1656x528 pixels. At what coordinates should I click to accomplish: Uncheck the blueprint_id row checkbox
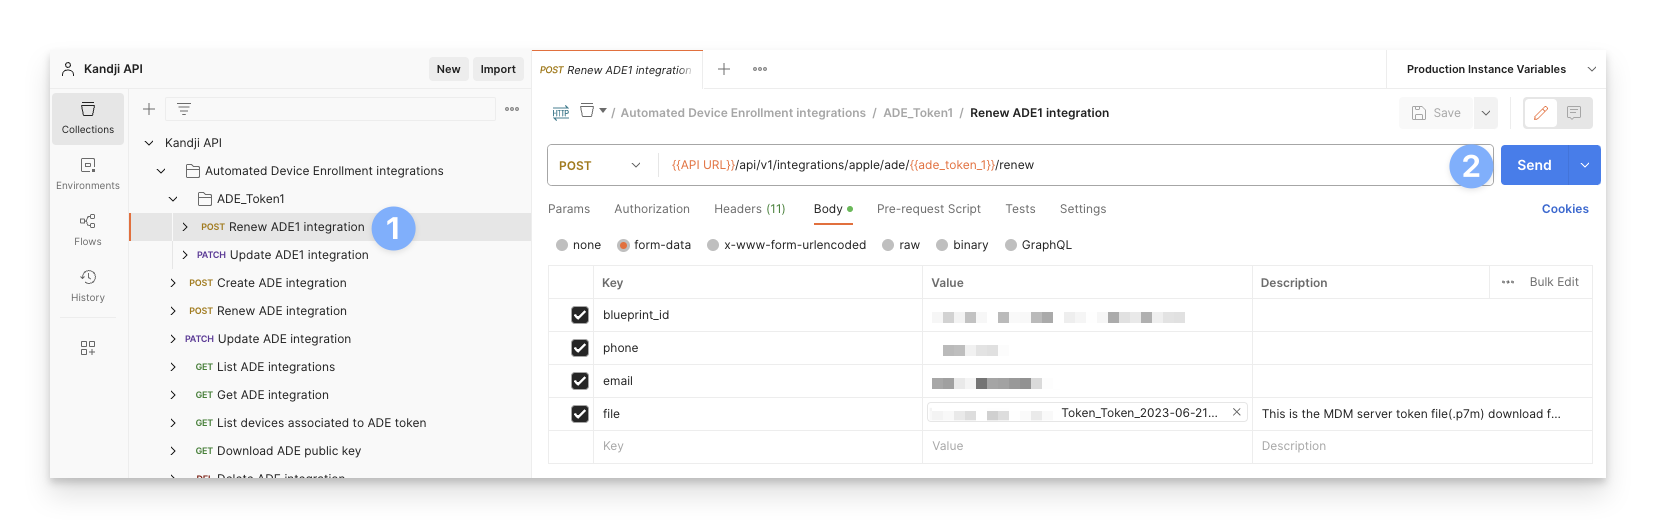(x=579, y=315)
